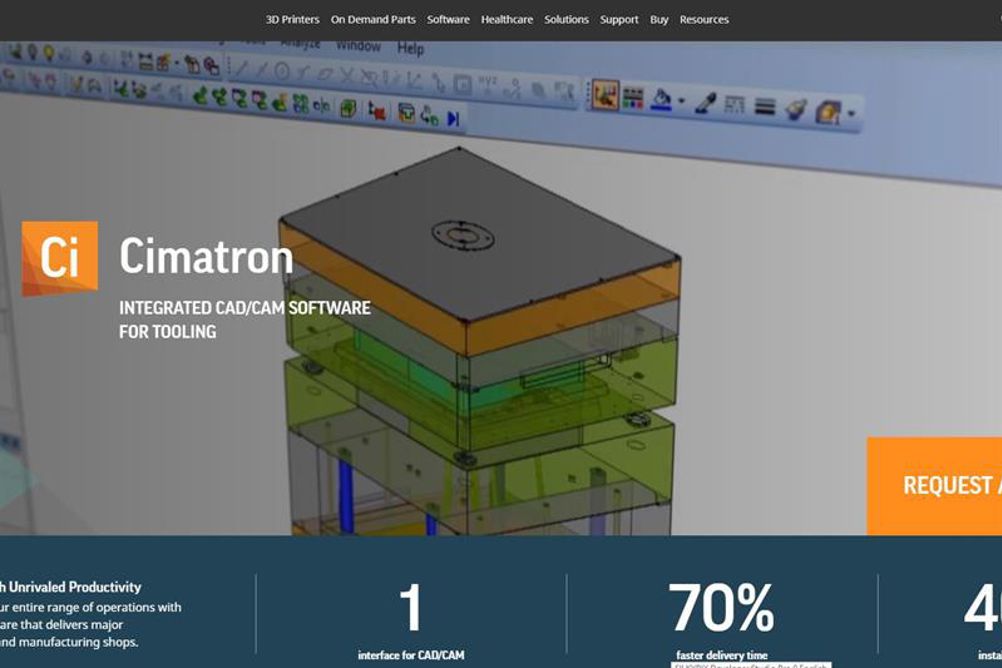The image size is (1002, 668).
Task: Click the 'Unrivaled Productivity' heading
Action: point(75,587)
